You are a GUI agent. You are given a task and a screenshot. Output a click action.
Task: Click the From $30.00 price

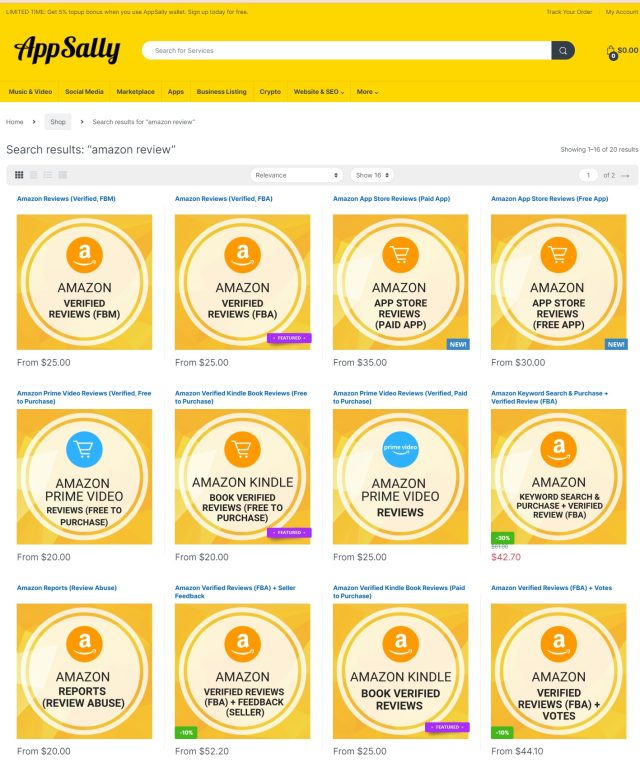click(x=518, y=362)
